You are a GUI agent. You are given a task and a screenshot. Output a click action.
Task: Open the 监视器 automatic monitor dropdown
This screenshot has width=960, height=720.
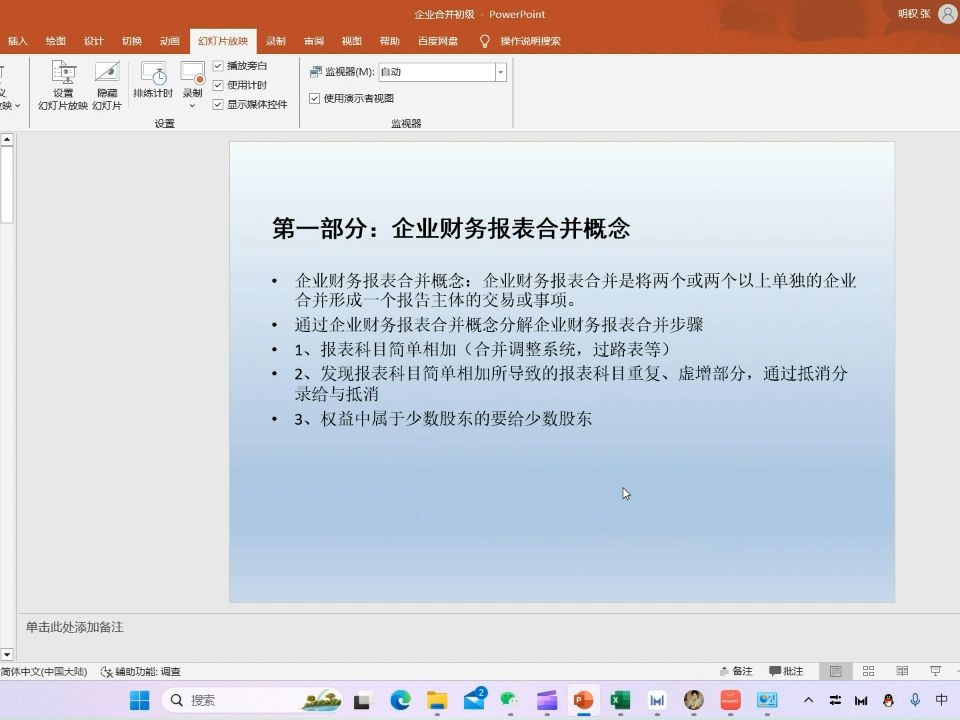[500, 71]
